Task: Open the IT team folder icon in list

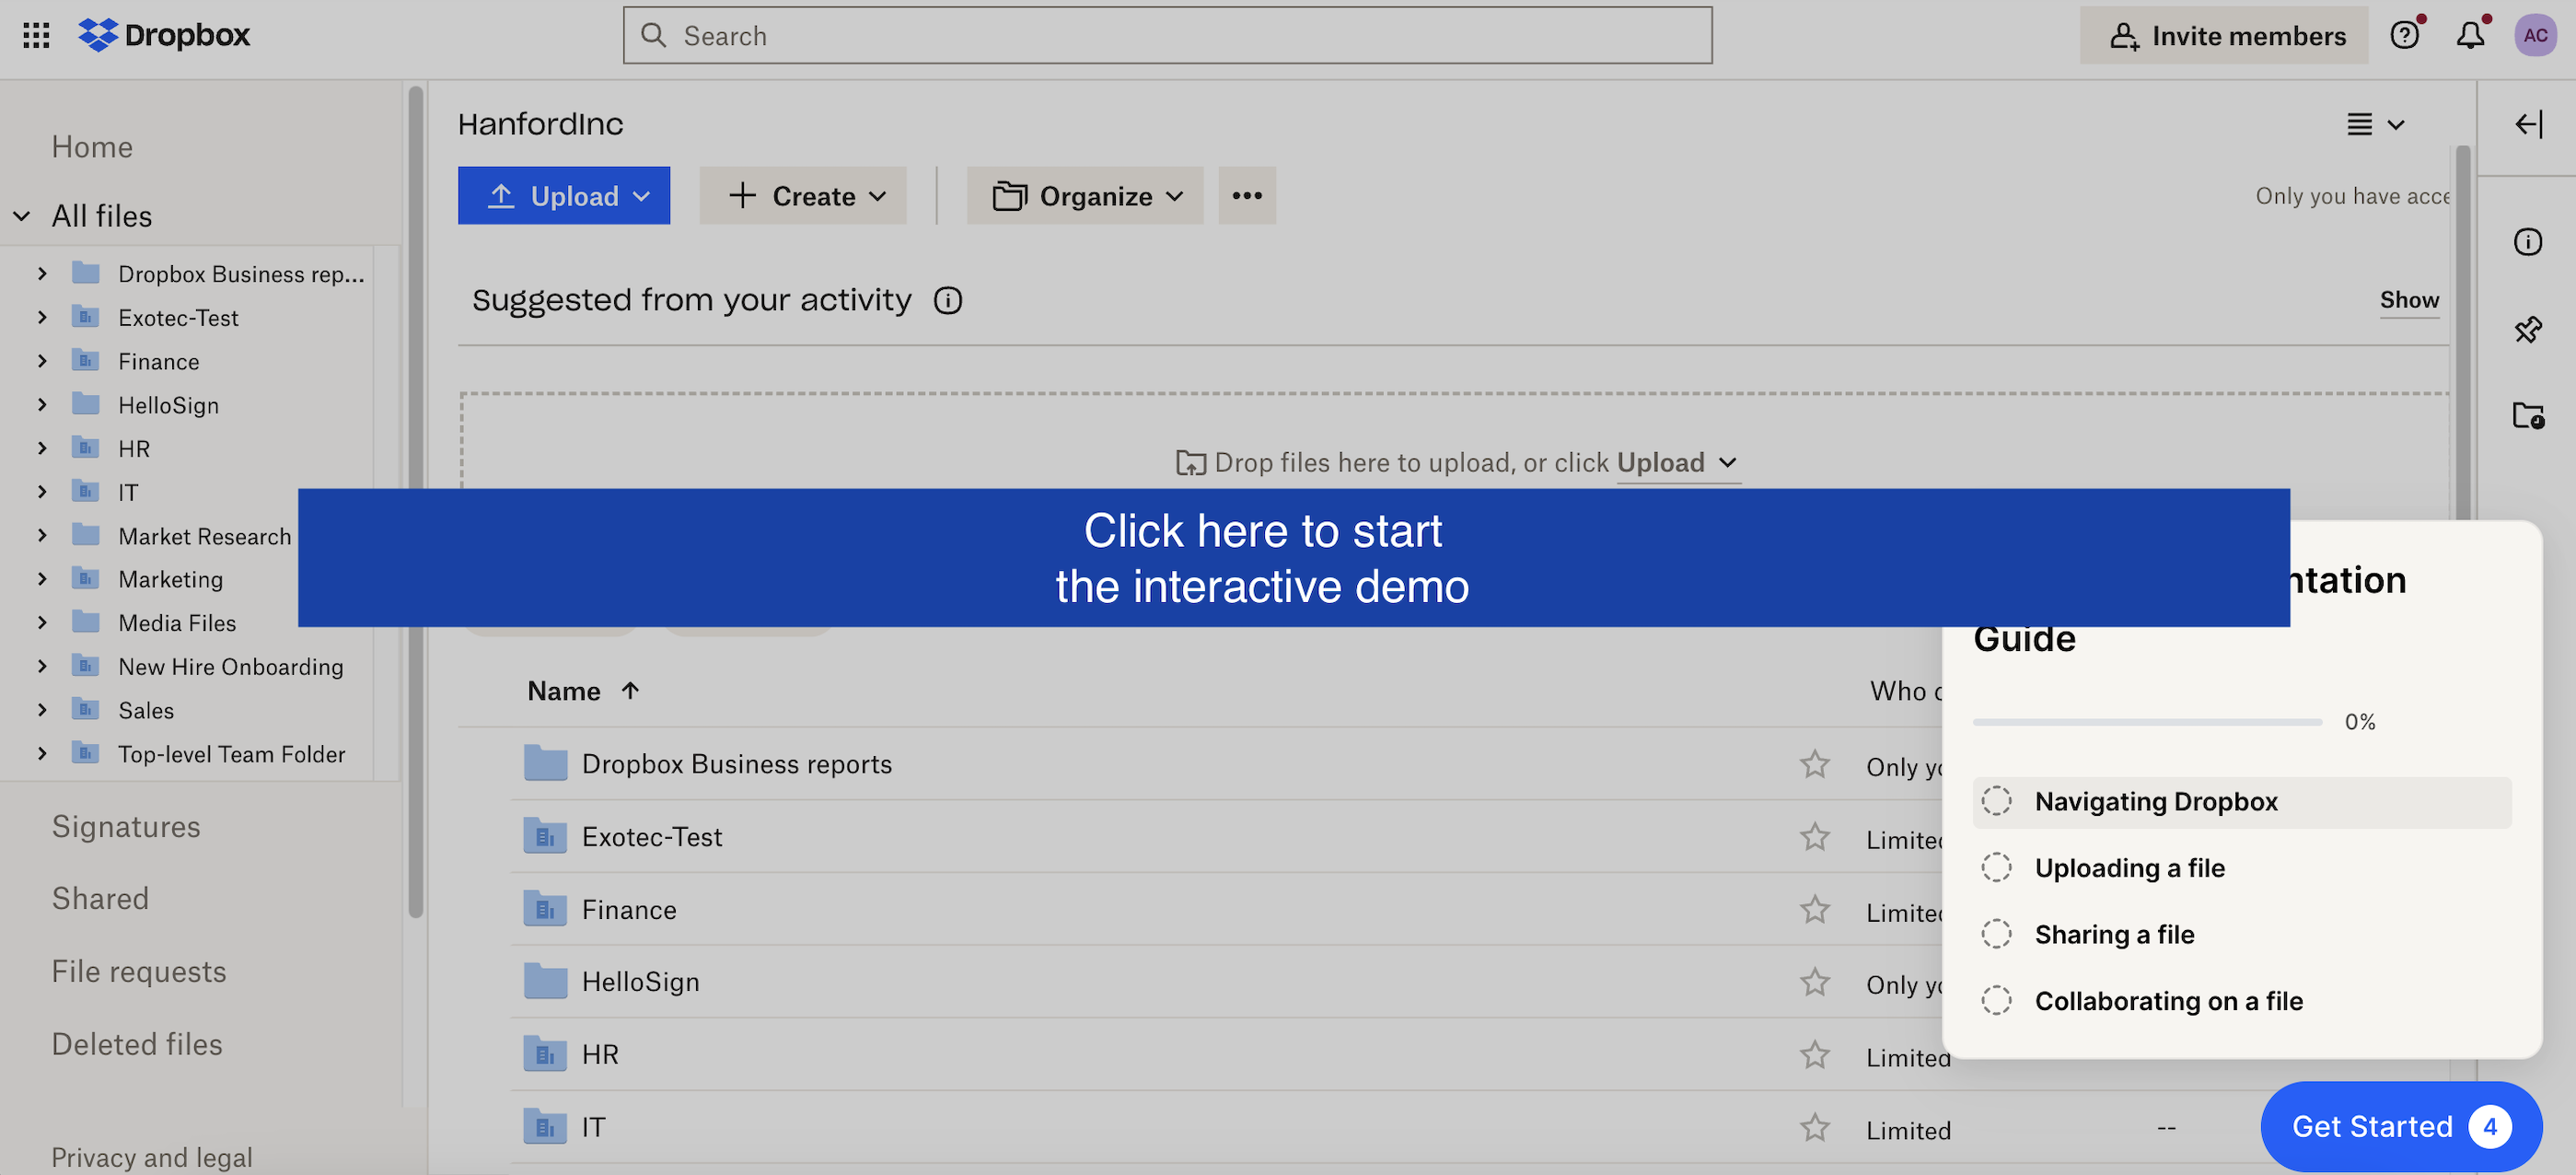Action: (x=545, y=1127)
